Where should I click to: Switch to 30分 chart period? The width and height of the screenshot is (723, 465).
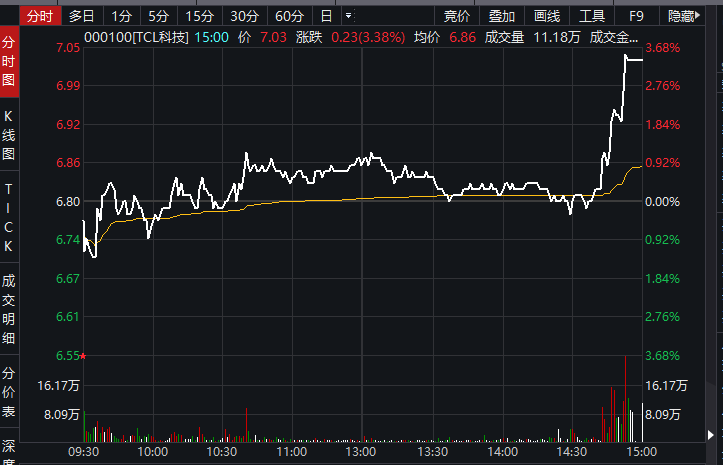pyautogui.click(x=244, y=16)
